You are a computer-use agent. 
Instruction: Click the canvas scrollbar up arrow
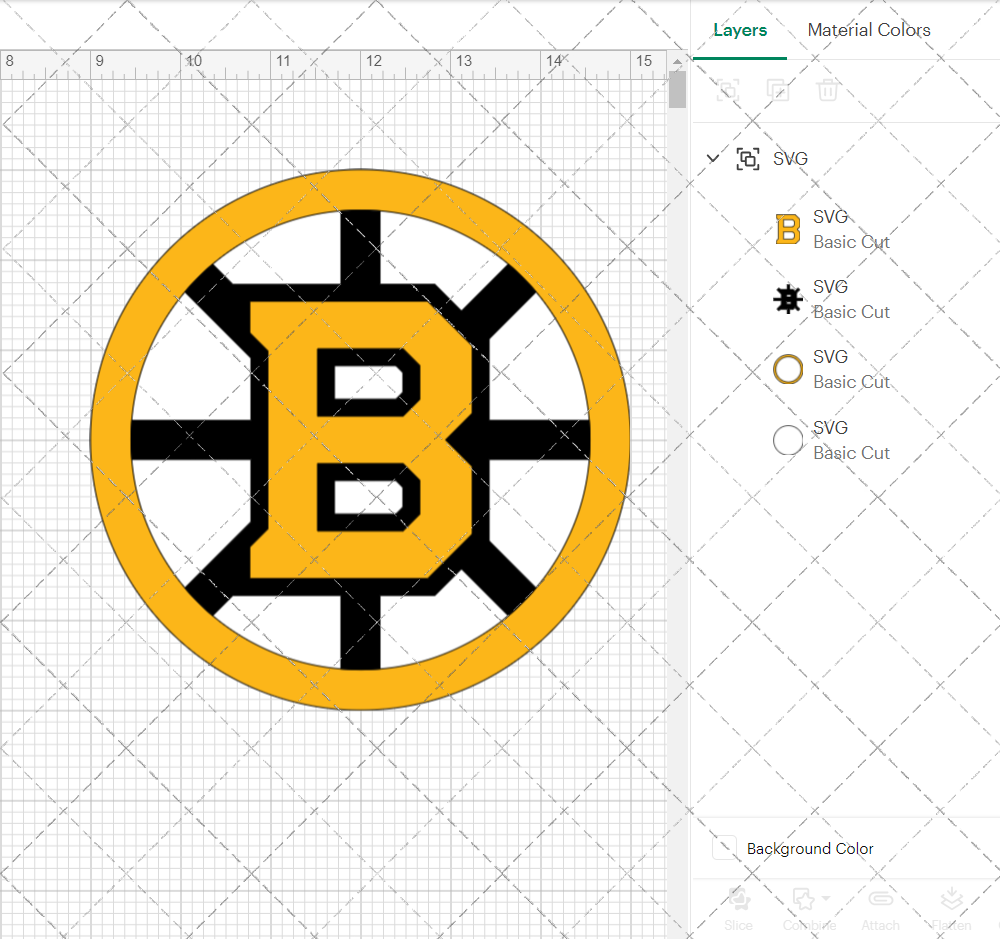coord(677,61)
